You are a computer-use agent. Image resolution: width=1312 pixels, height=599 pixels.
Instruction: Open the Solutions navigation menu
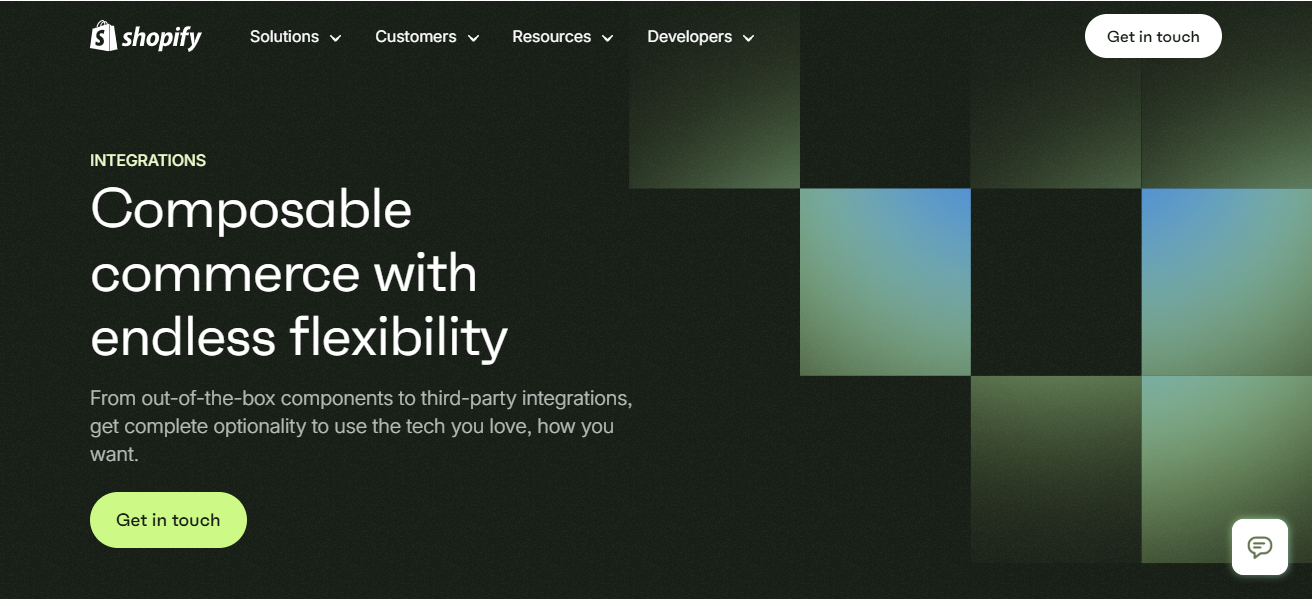[x=284, y=36]
